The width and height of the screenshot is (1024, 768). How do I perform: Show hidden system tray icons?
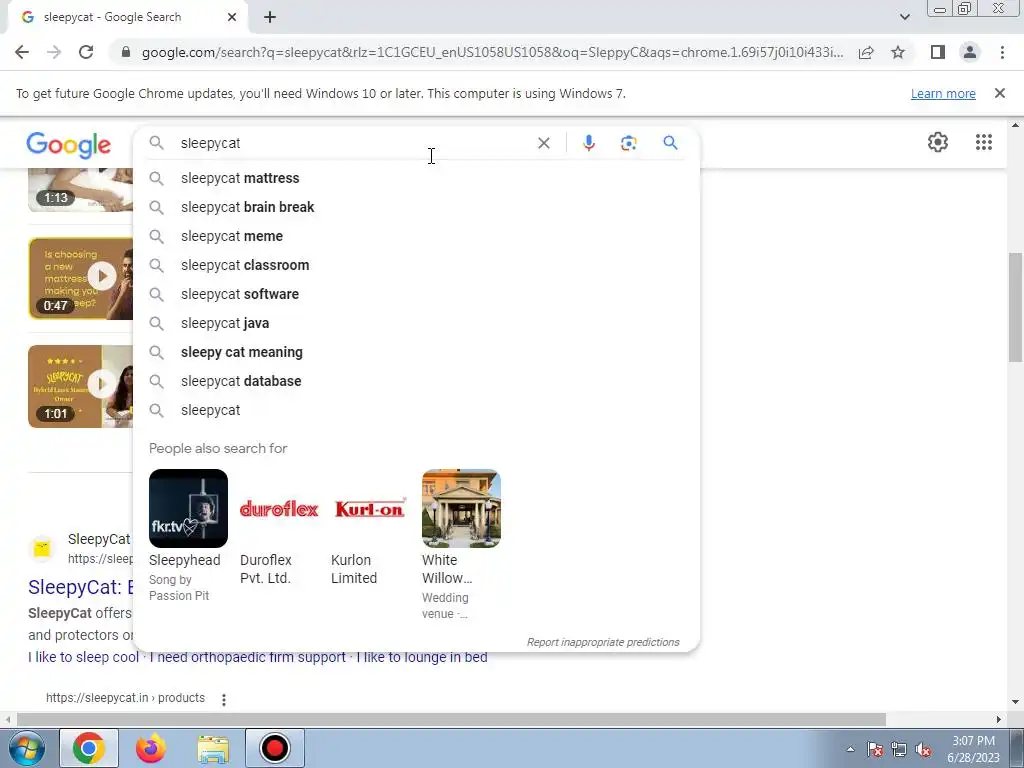click(x=850, y=750)
